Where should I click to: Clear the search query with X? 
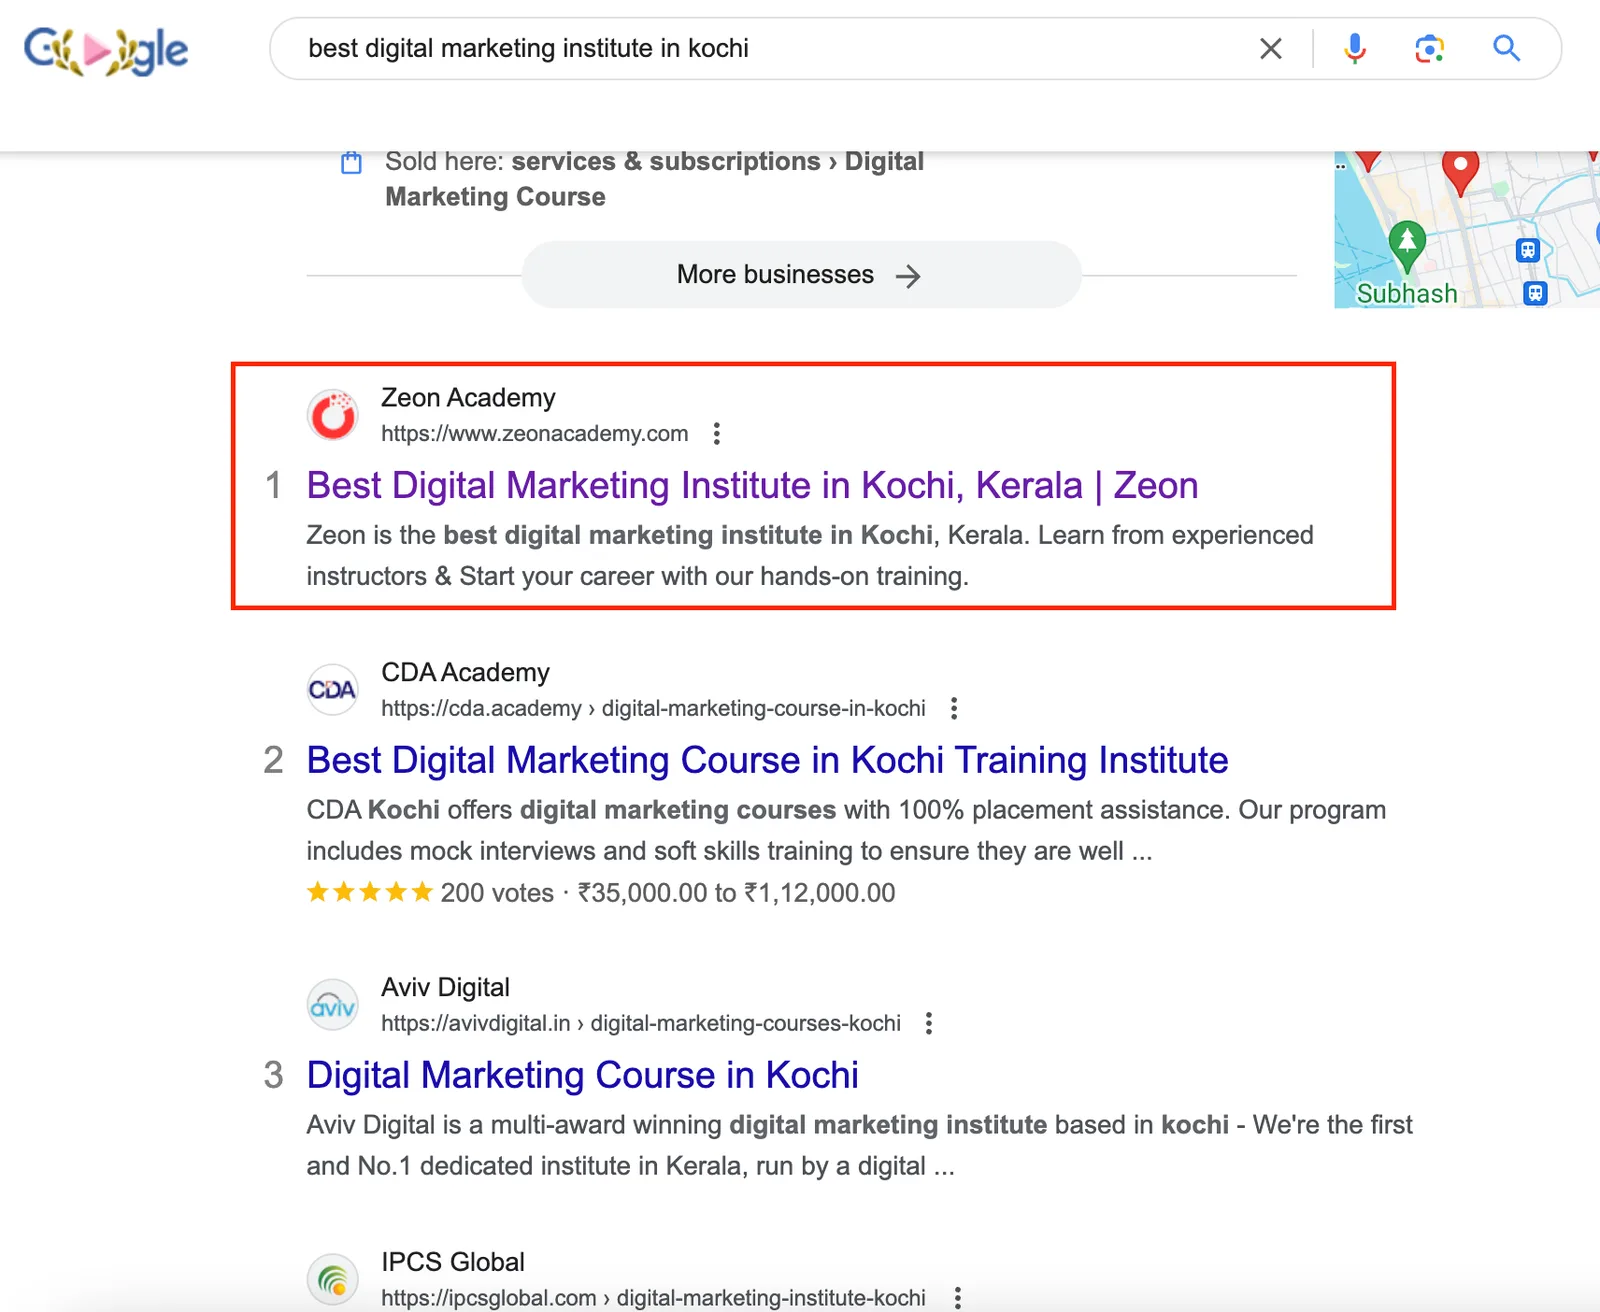[1270, 48]
